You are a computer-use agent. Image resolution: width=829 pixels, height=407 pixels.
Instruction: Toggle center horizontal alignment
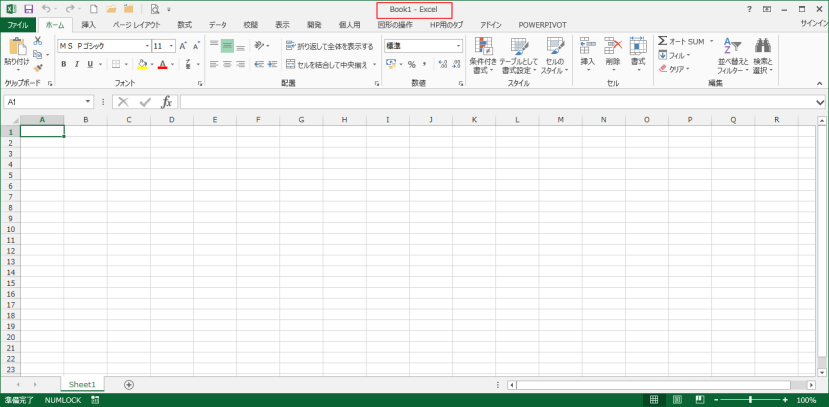click(227, 64)
